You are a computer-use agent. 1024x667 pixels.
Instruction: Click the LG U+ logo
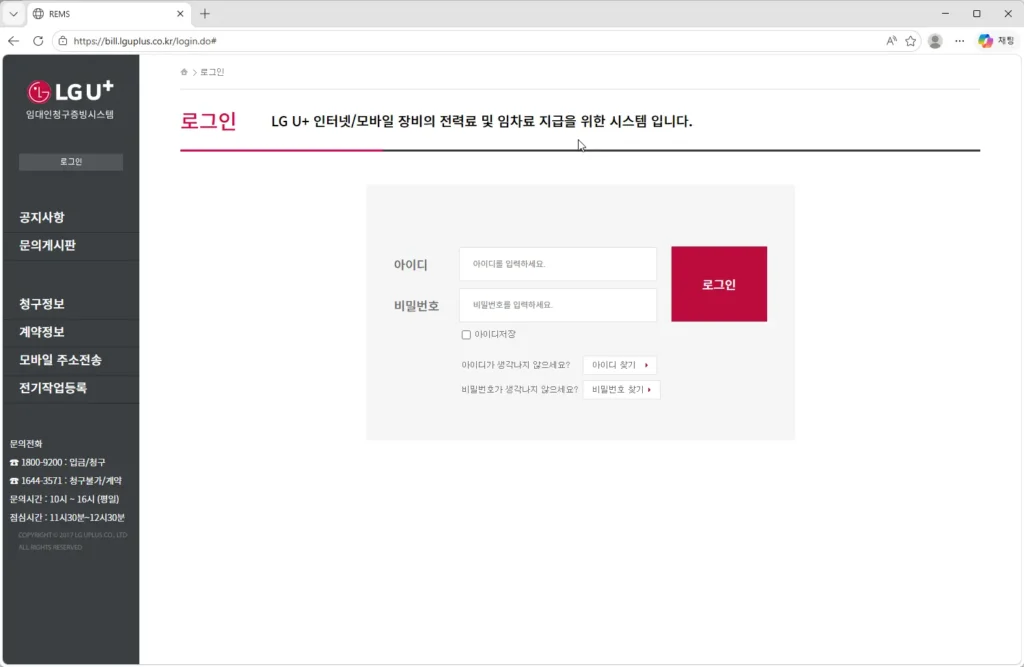click(71, 91)
